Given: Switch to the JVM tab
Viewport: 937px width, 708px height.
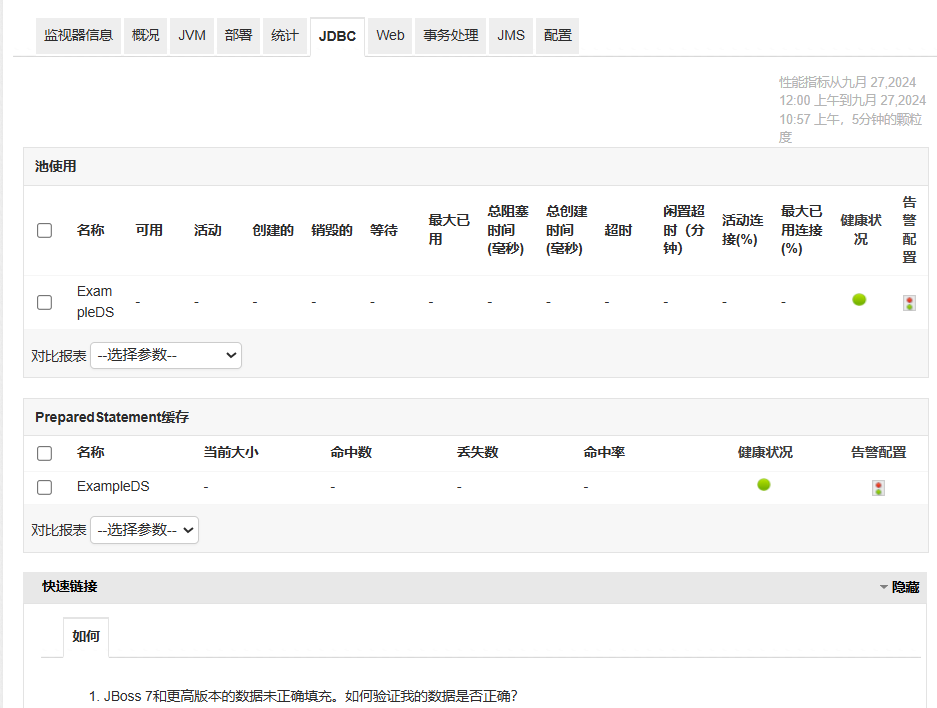Looking at the screenshot, I should [192, 35].
